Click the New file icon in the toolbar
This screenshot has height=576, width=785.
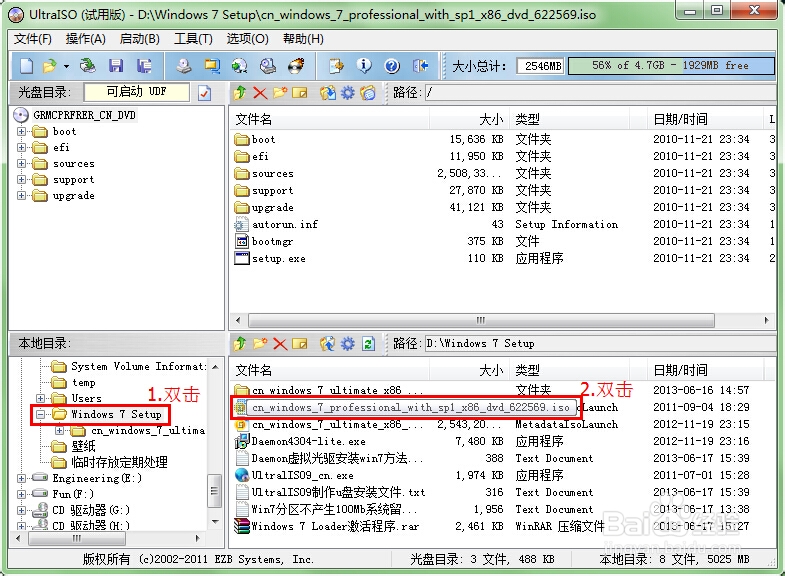26,66
